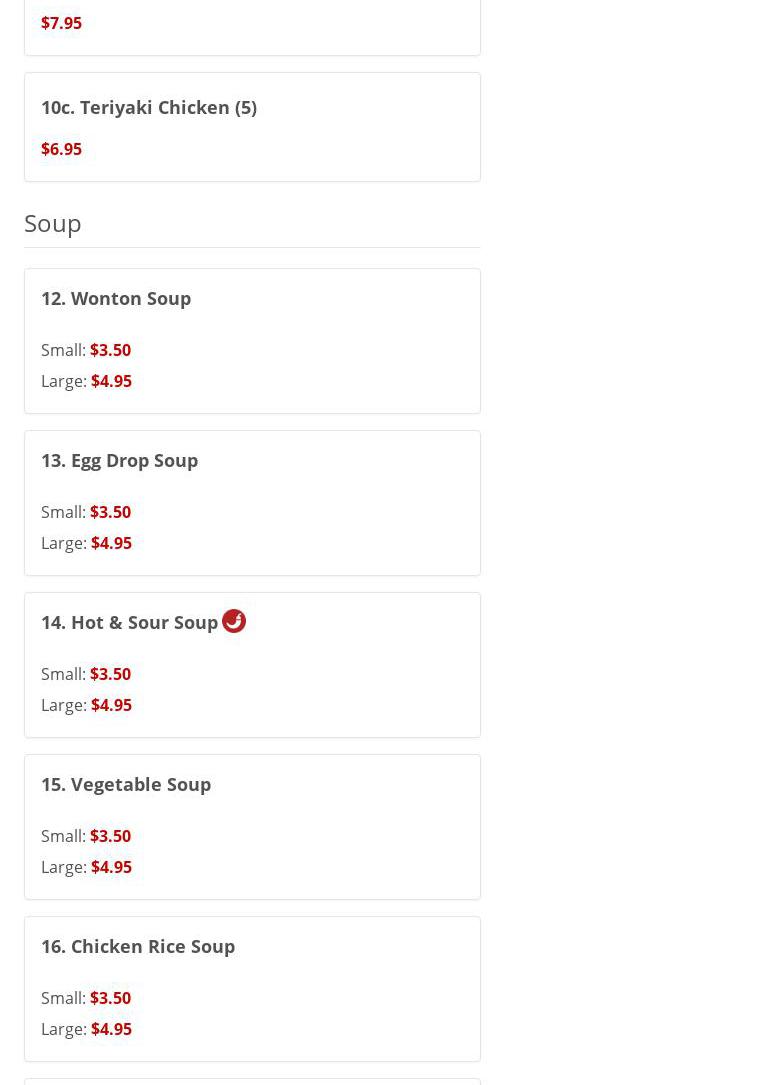Choose Large $4.95 Wonton Soup
Screen dimensions: 770x1085
coord(86,381)
